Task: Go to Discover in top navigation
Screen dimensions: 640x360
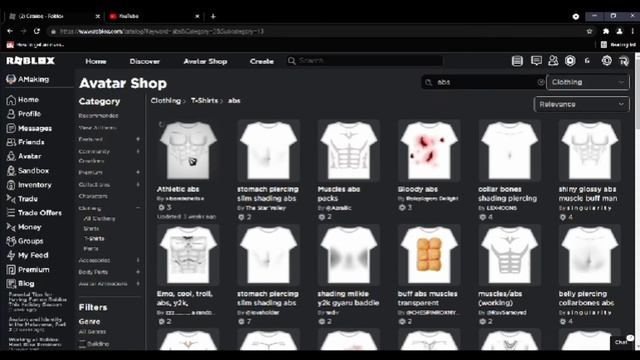Action: [x=144, y=61]
